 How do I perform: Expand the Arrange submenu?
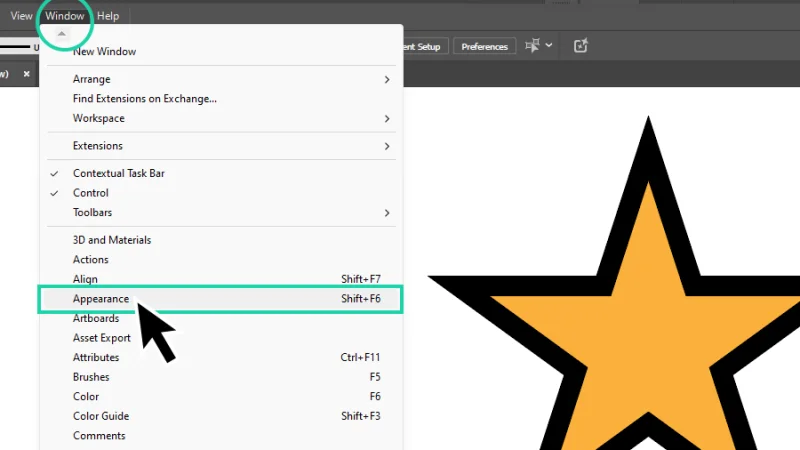[221, 79]
